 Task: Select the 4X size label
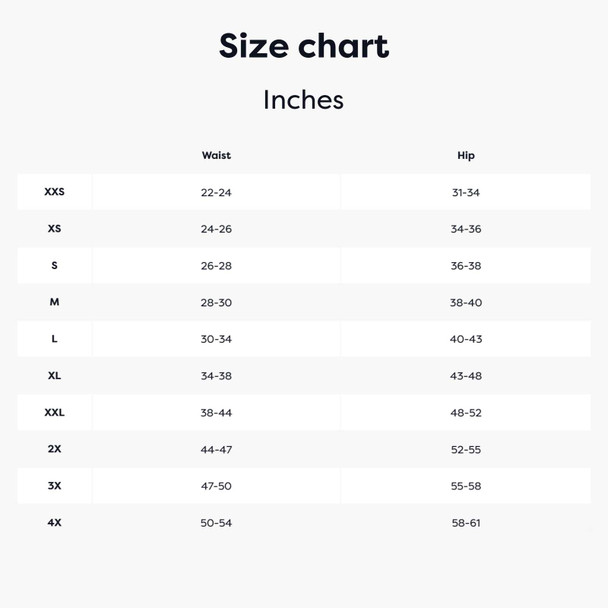[x=54, y=522]
